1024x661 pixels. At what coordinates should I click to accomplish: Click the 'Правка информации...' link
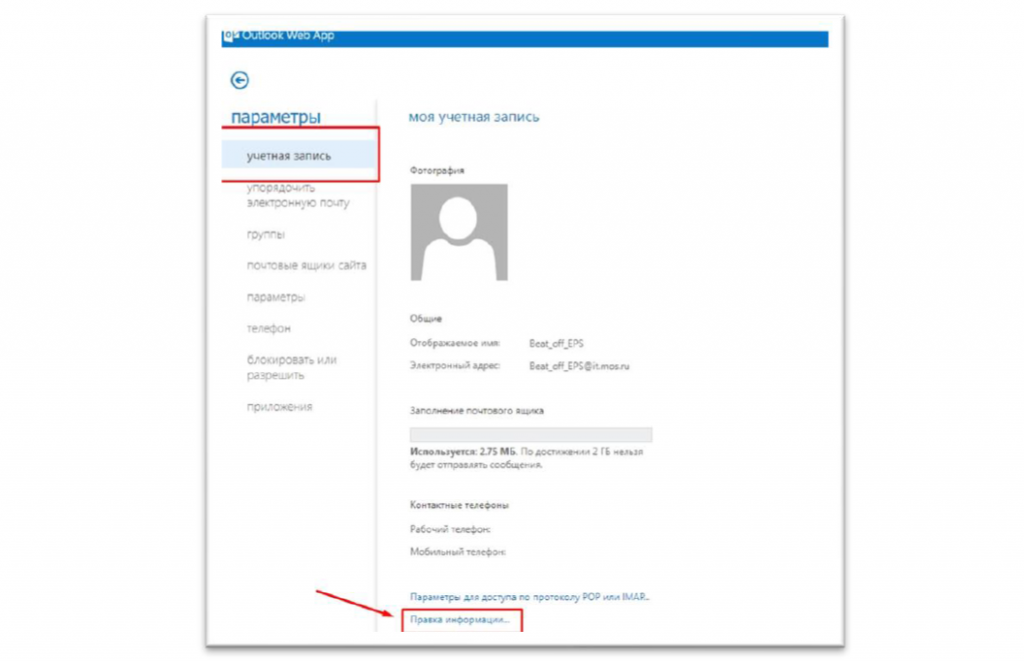461,621
